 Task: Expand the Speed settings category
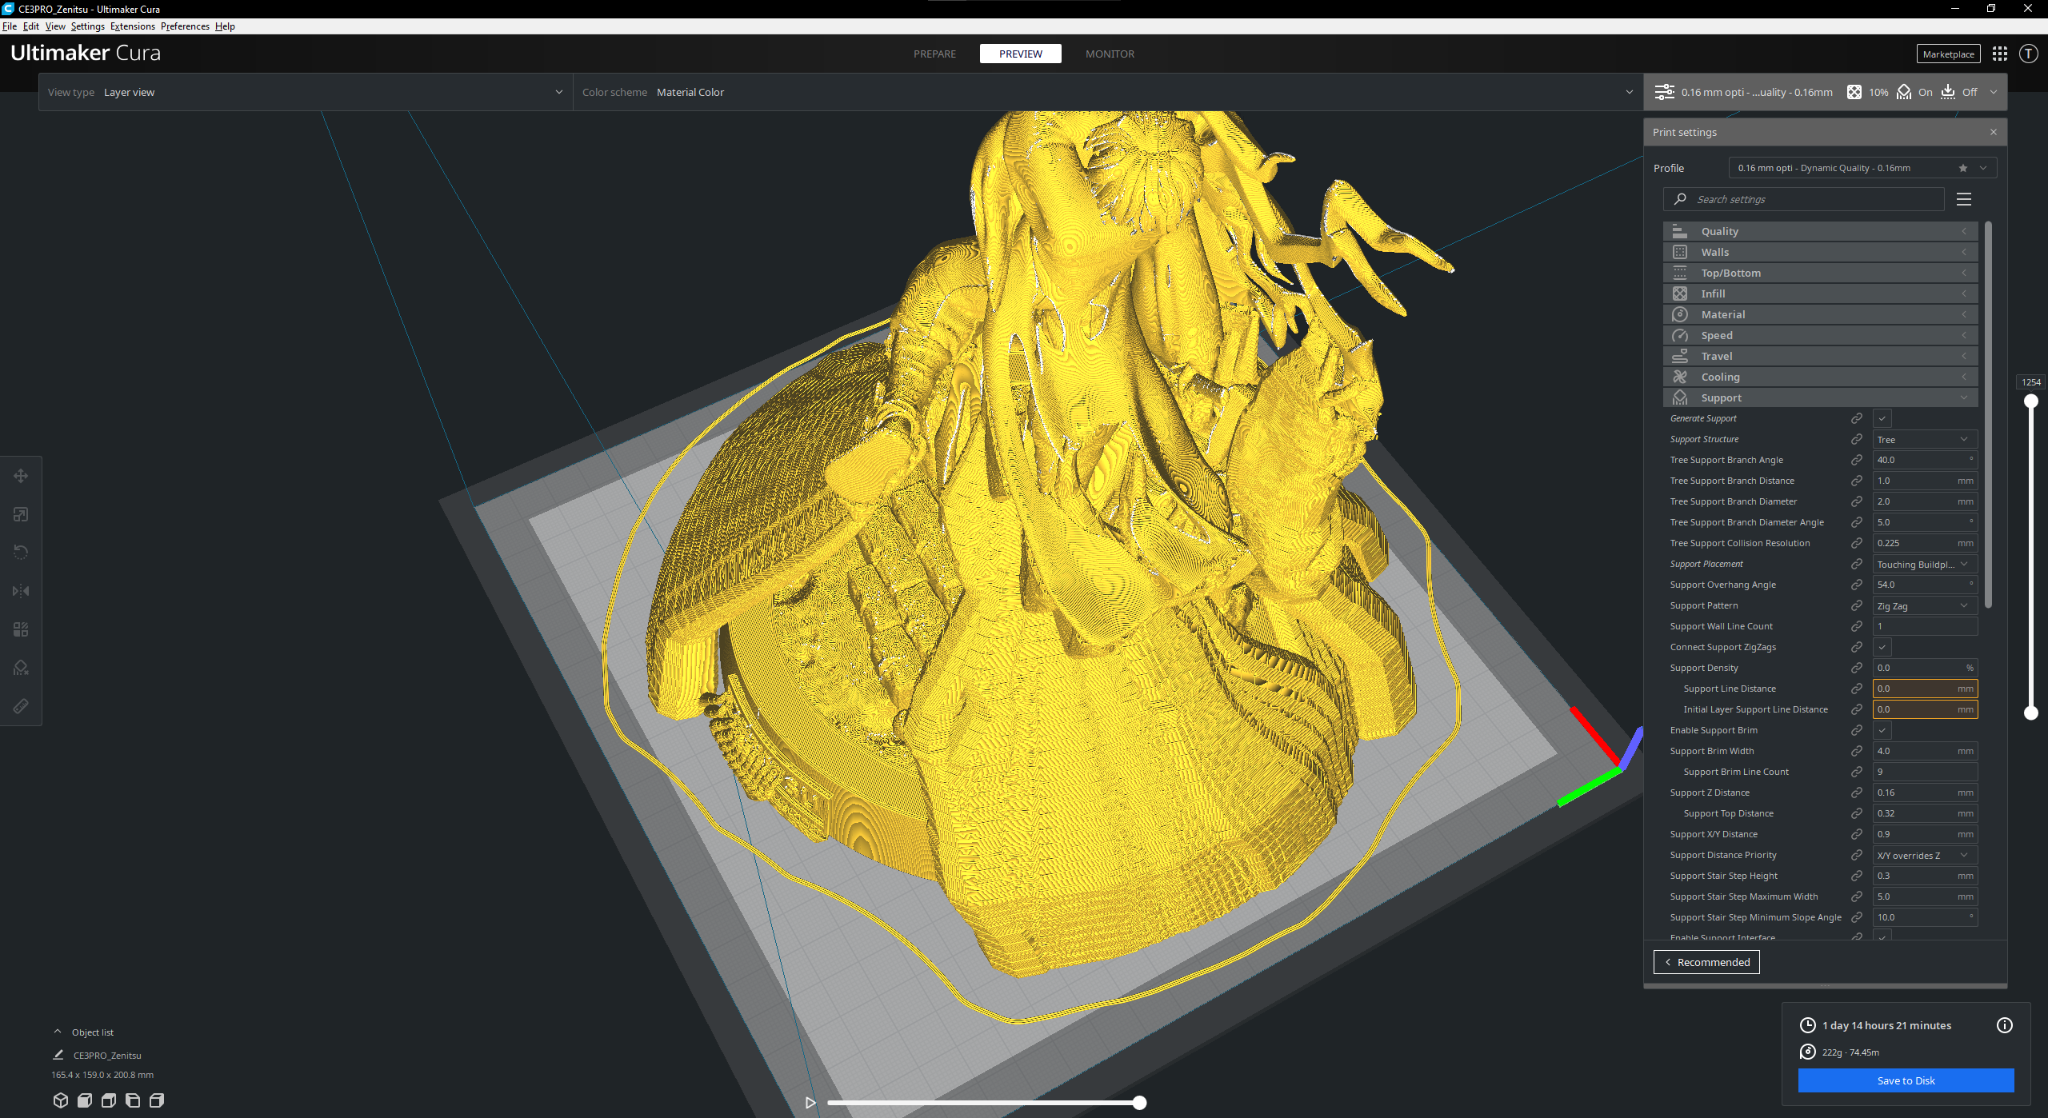[x=1820, y=335]
